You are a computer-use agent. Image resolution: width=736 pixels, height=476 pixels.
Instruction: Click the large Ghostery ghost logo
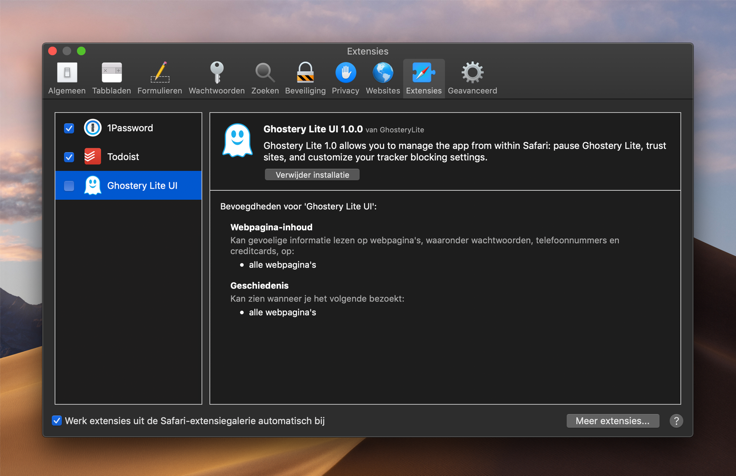238,140
